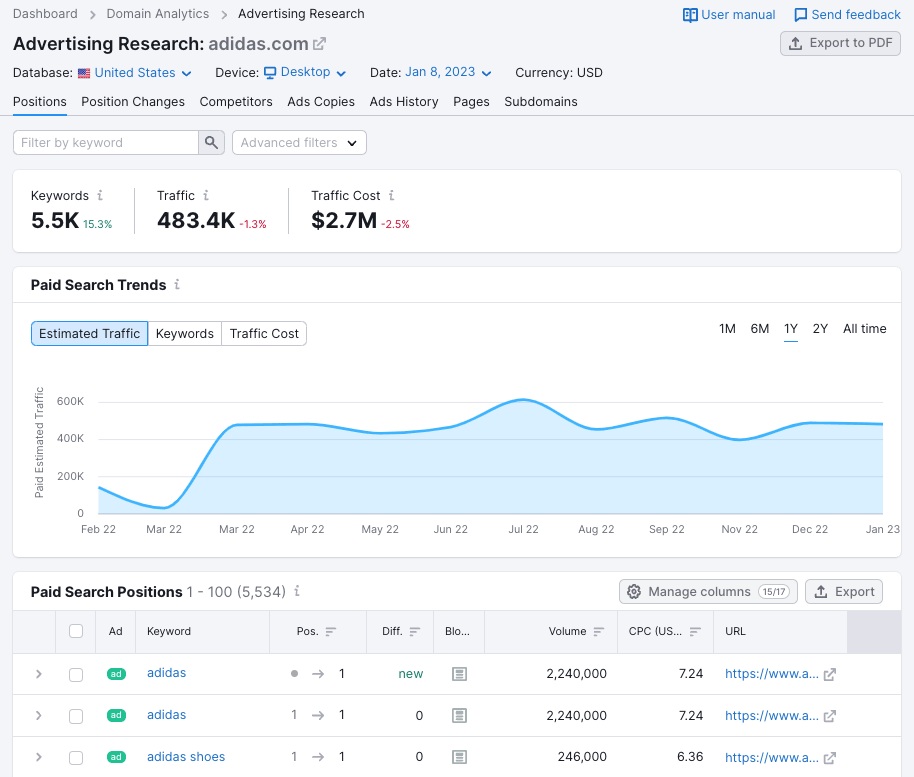Click green ad badge in first adidas row
The width and height of the screenshot is (914, 777).
click(116, 674)
